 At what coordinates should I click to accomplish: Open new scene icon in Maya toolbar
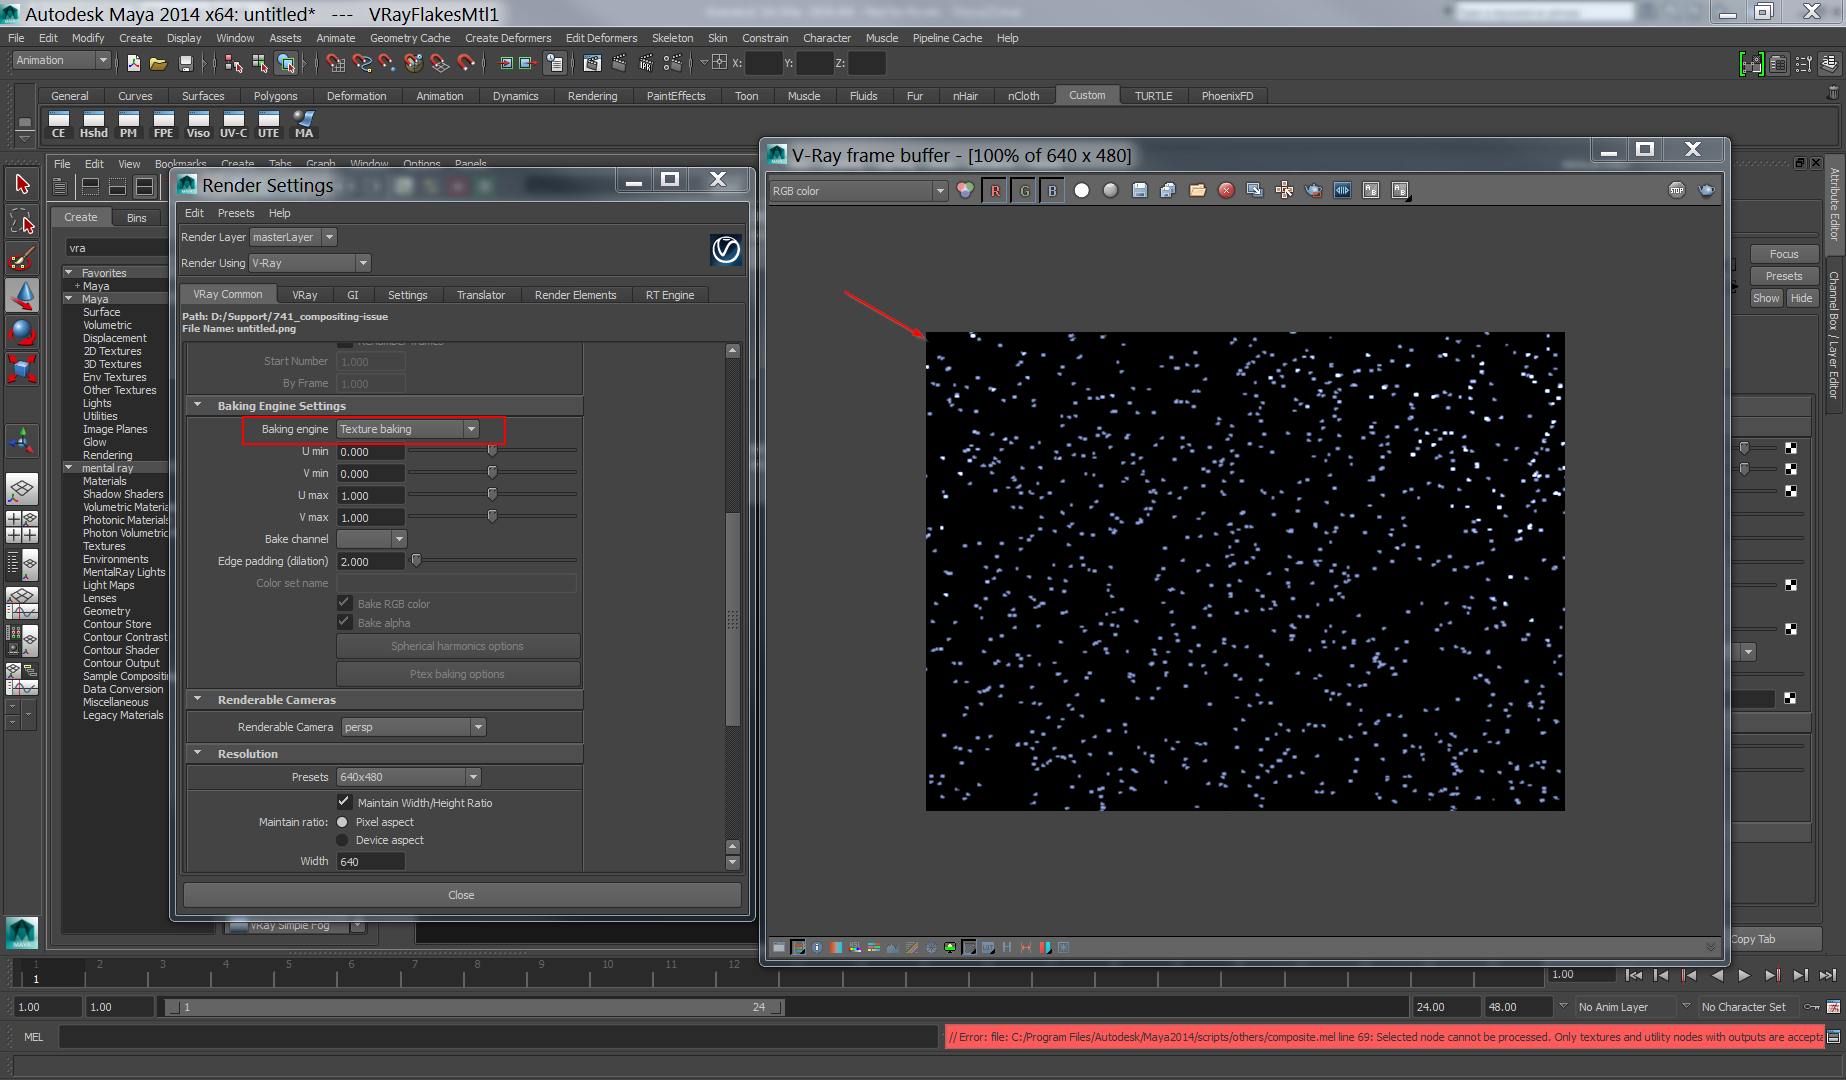(x=134, y=63)
